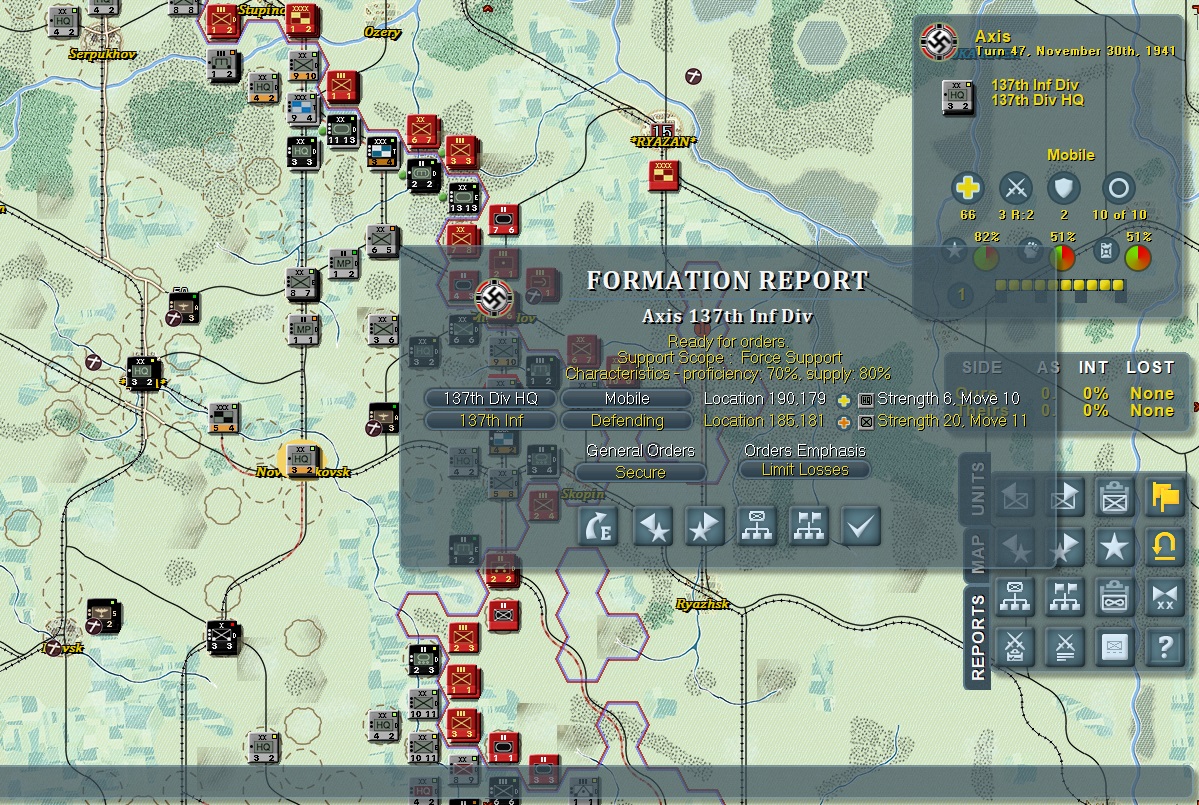
Task: Click 'Strength 20, Move 11' text
Action: 952,420
